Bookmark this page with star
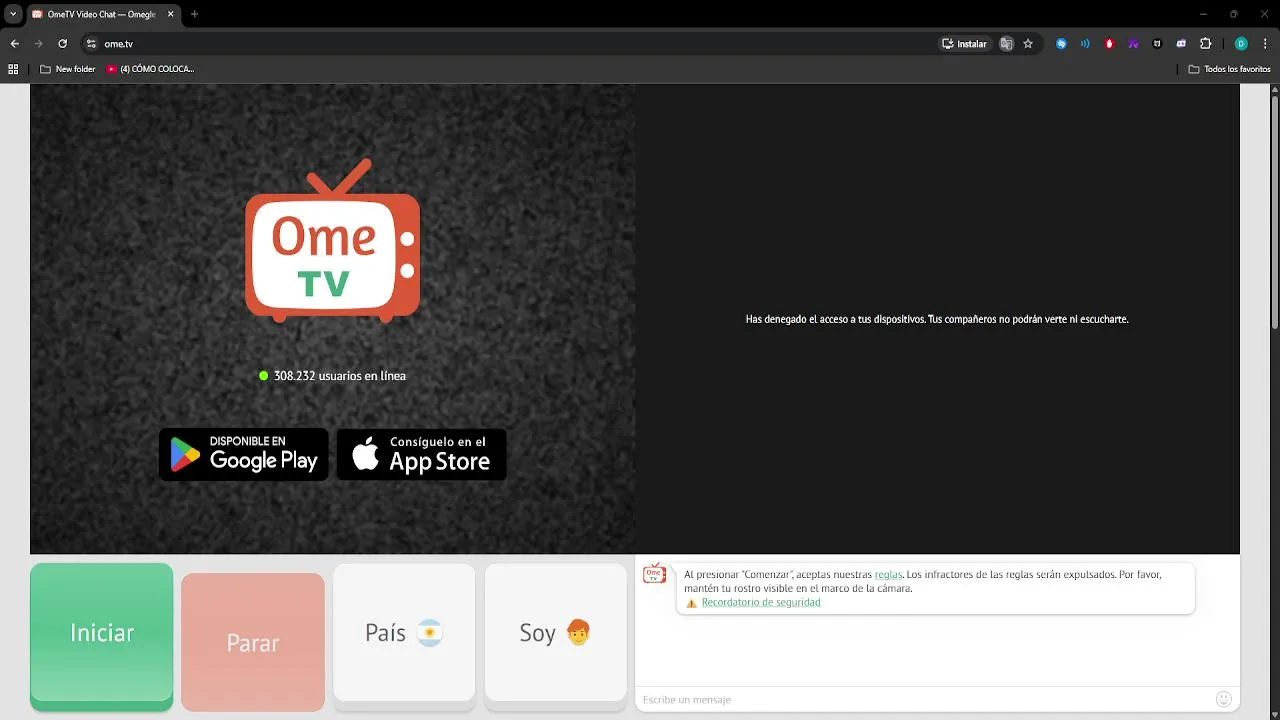 tap(1028, 44)
